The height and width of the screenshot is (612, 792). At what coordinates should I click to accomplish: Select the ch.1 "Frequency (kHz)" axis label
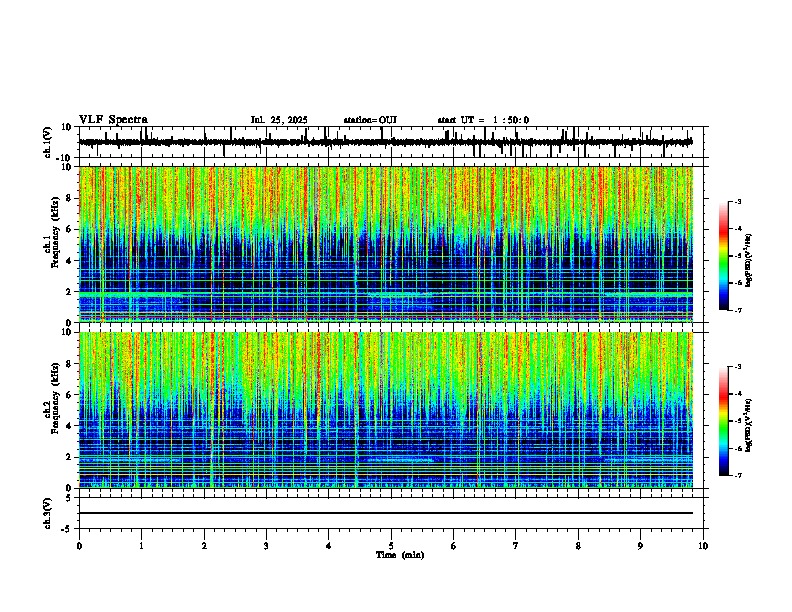click(x=56, y=231)
